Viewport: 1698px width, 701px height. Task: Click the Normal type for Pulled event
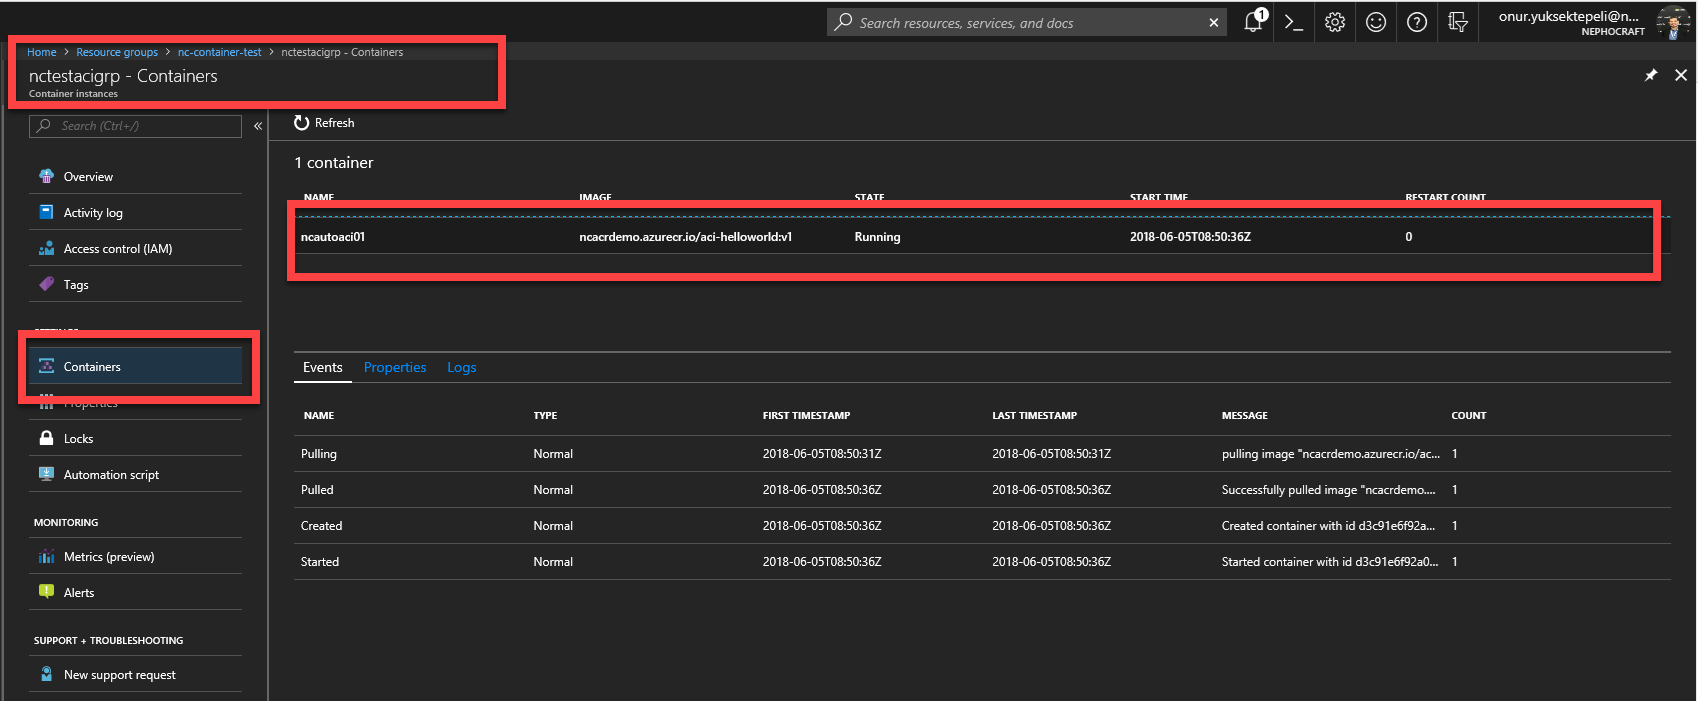click(553, 490)
